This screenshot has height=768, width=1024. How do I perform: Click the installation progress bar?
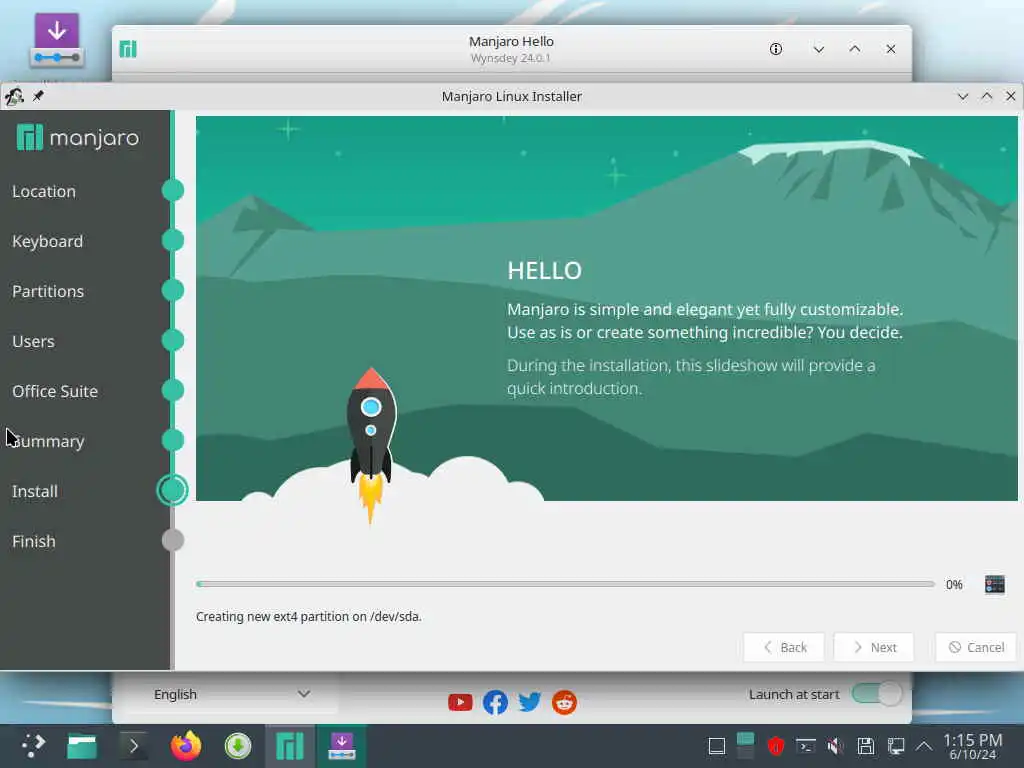tap(566, 584)
